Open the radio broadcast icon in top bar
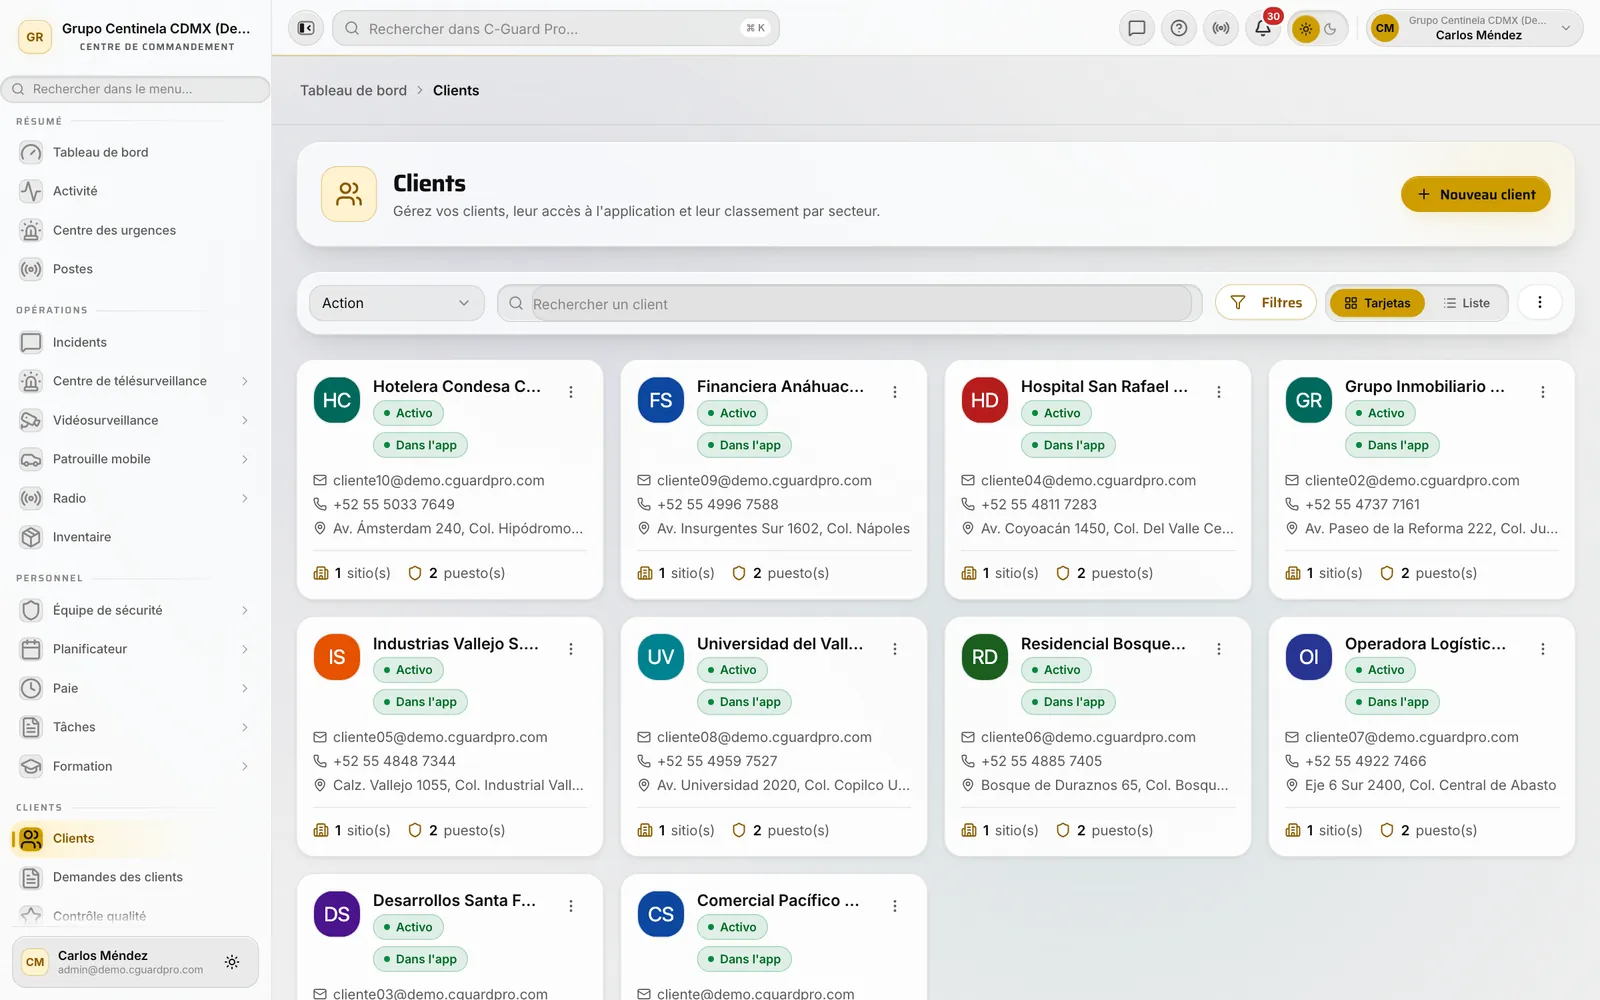1600x1000 pixels. point(1221,28)
